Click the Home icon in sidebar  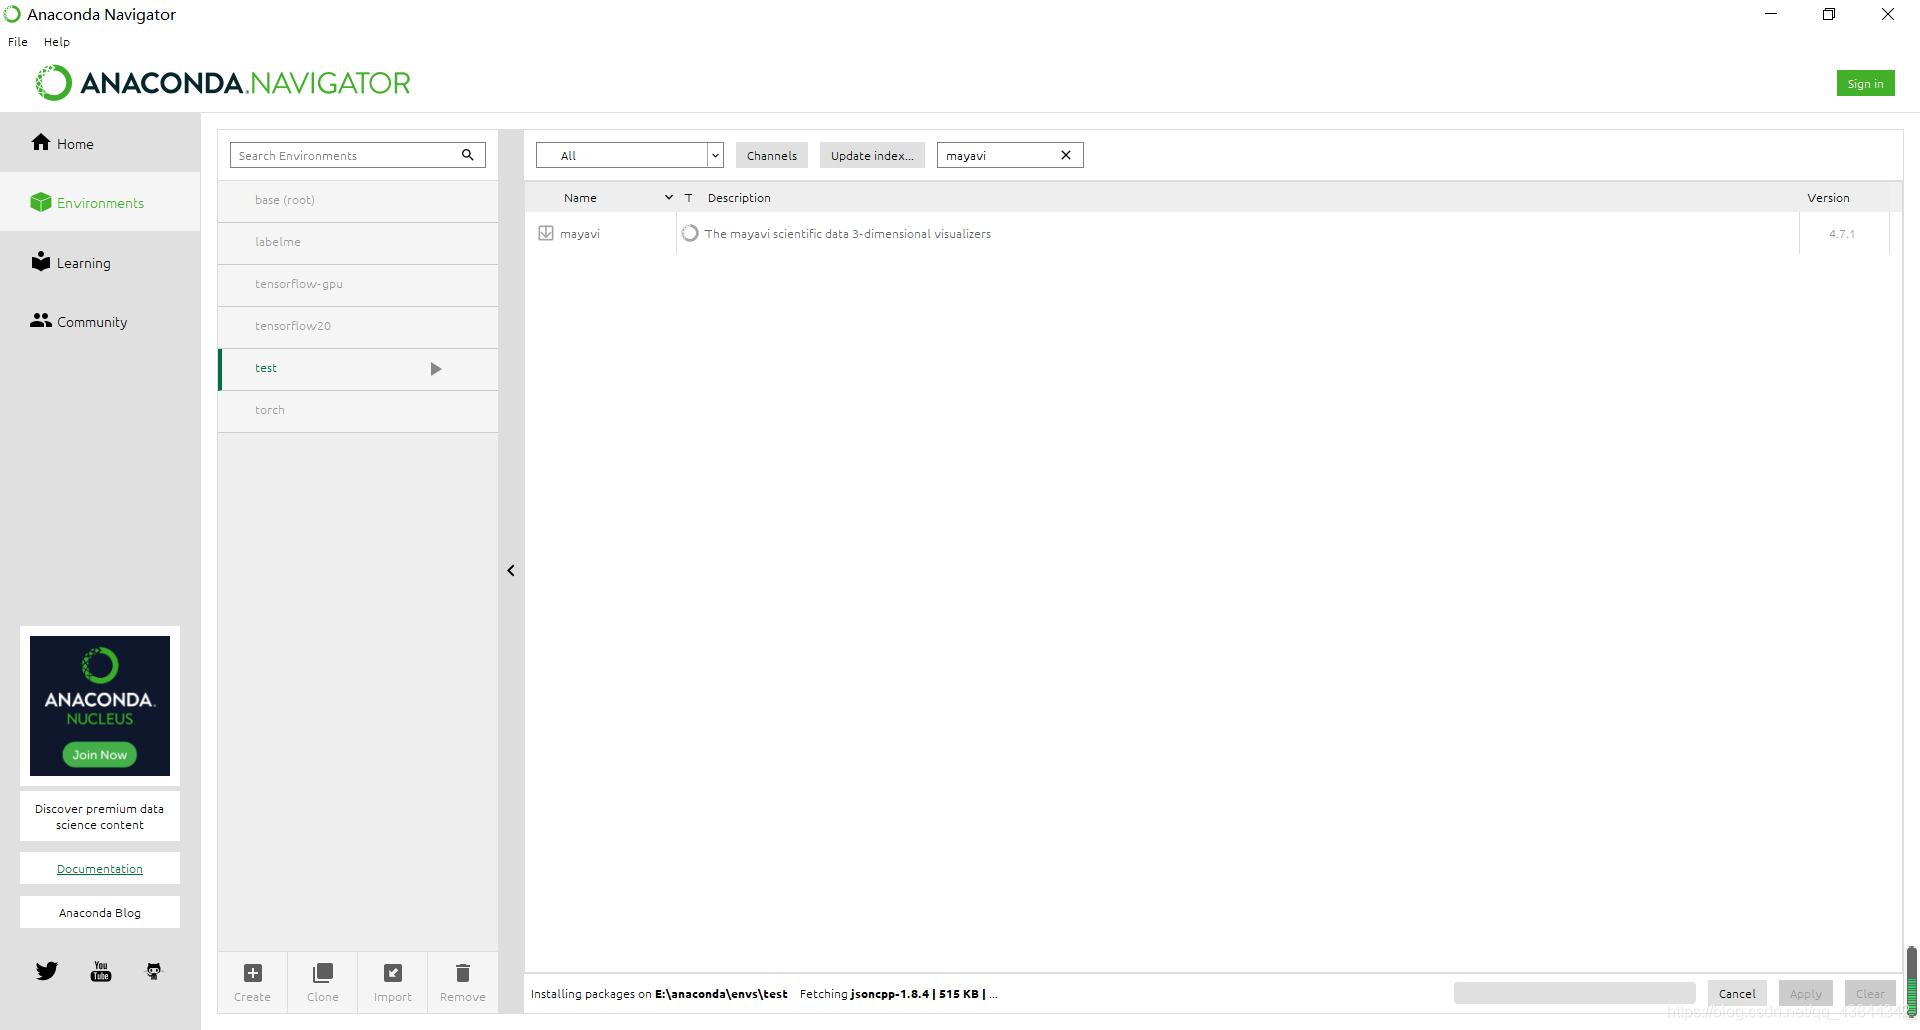[41, 143]
